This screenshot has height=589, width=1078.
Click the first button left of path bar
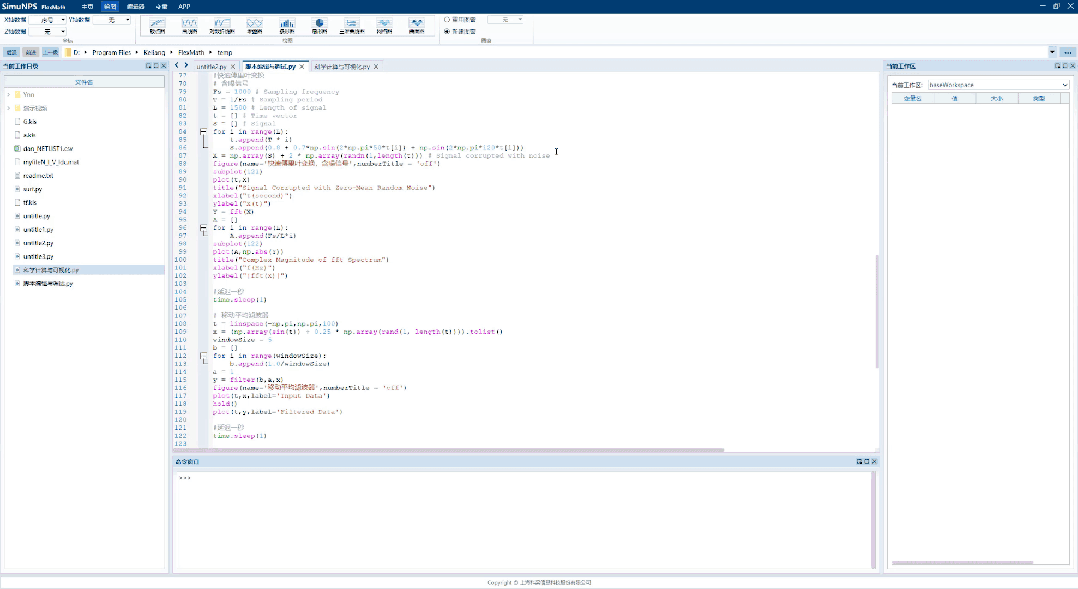click(x=11, y=52)
